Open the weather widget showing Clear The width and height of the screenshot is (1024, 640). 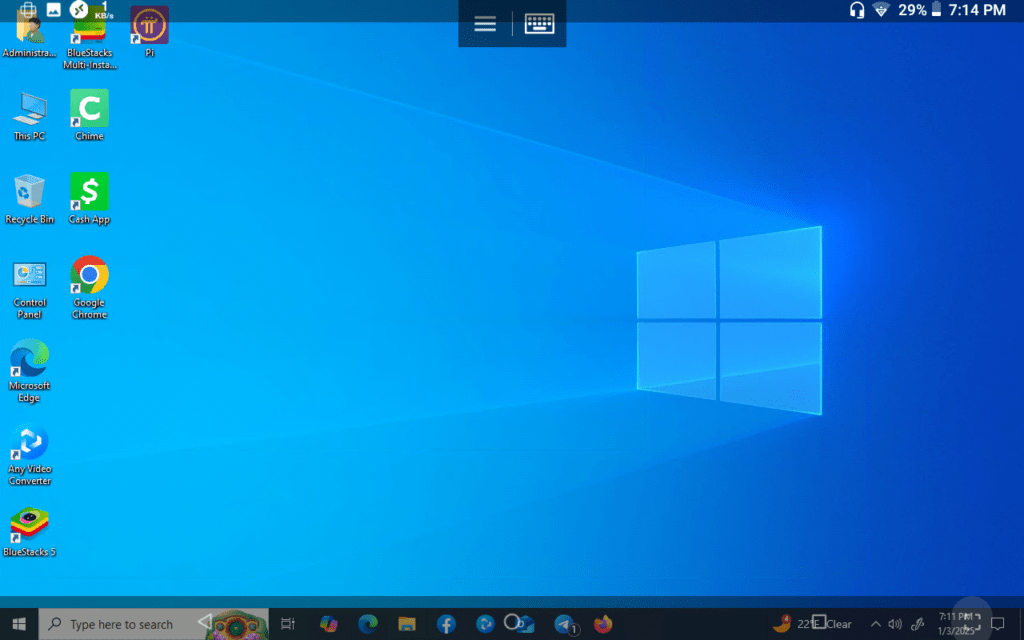812,624
